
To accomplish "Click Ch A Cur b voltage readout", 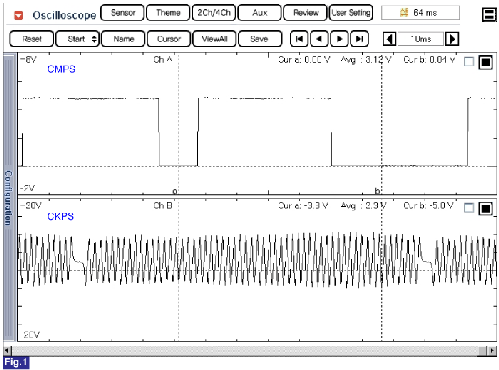I will point(429,60).
